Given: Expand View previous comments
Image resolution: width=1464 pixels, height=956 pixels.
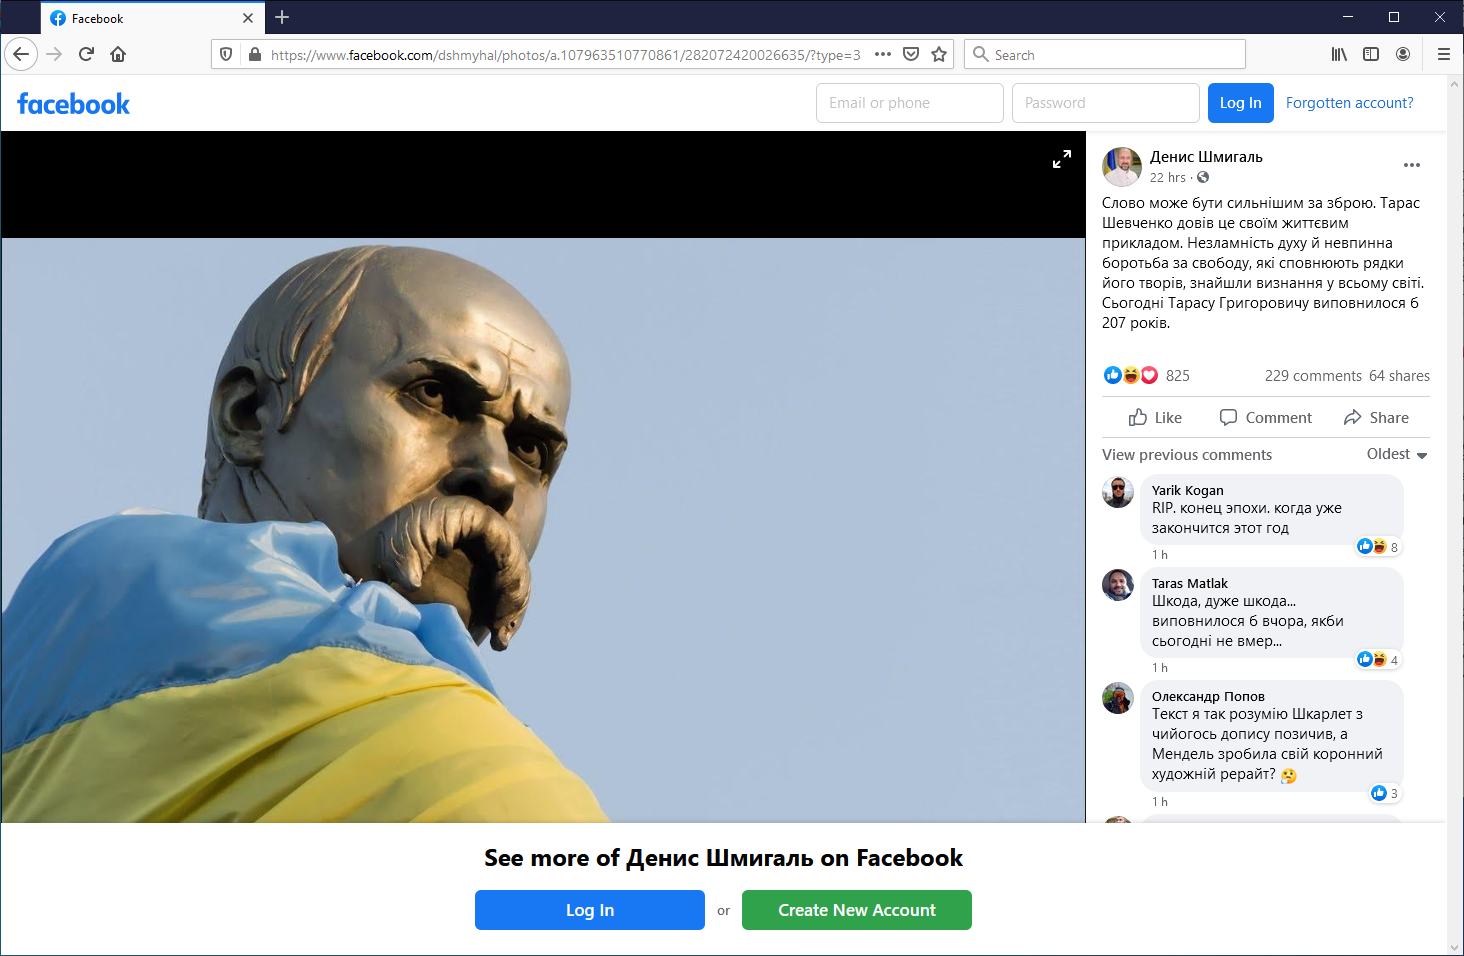Looking at the screenshot, I should pyautogui.click(x=1187, y=455).
